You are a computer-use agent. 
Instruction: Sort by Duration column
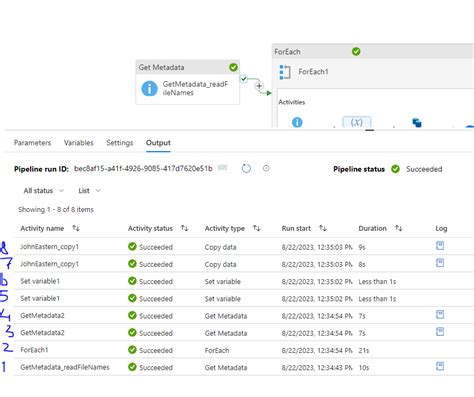[x=399, y=228]
